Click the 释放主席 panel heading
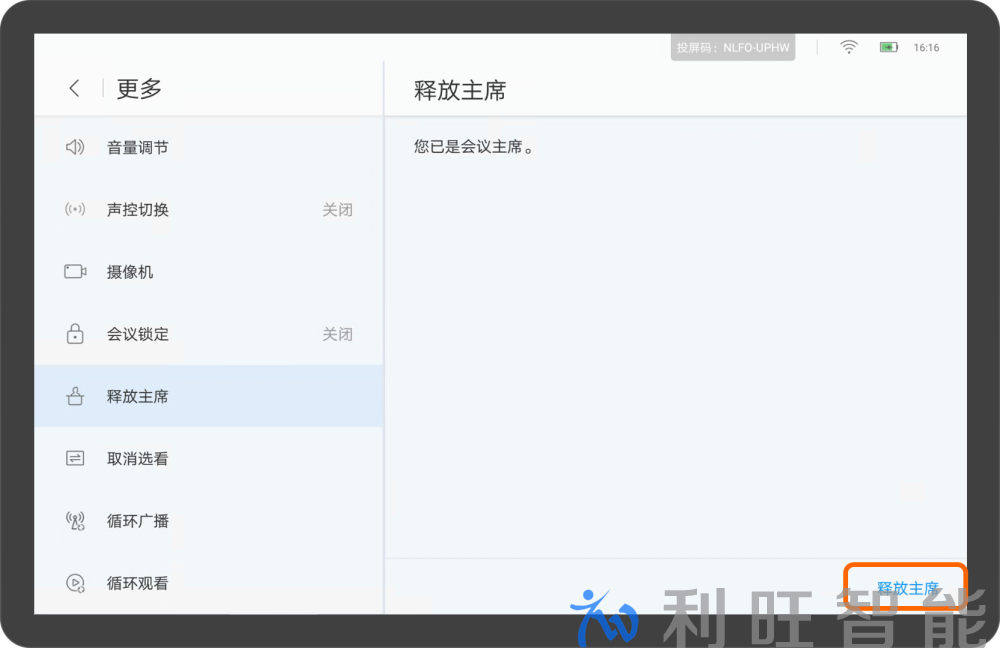Screen dimensions: 1000x648 (x=460, y=90)
